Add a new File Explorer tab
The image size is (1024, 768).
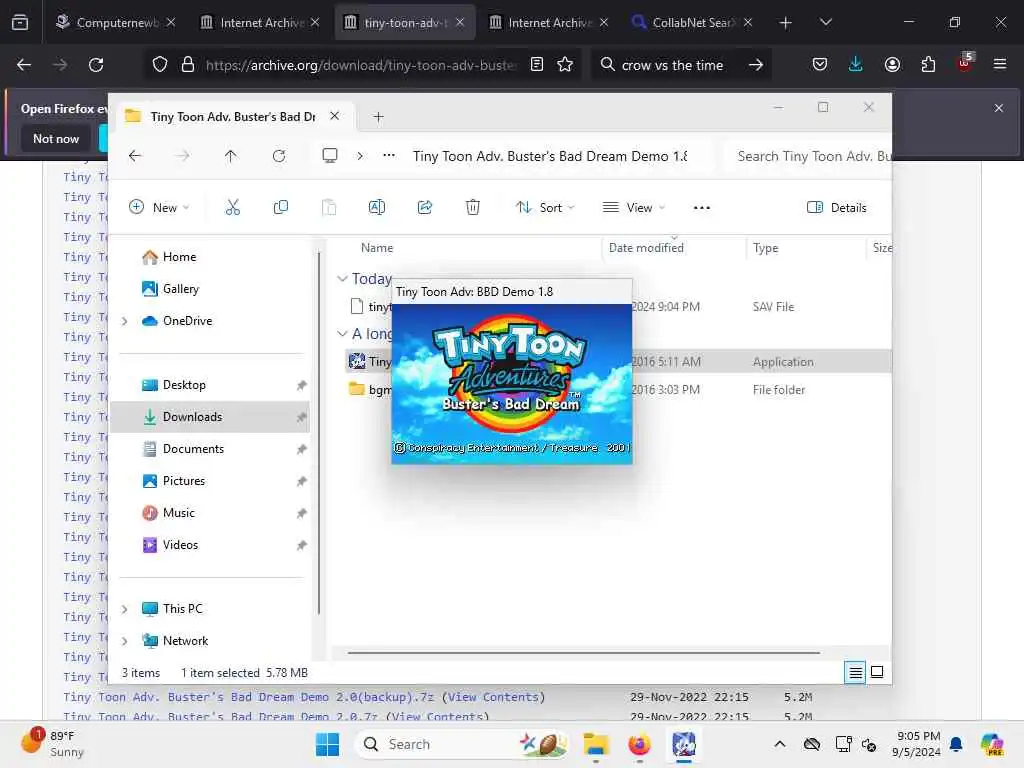(378, 117)
